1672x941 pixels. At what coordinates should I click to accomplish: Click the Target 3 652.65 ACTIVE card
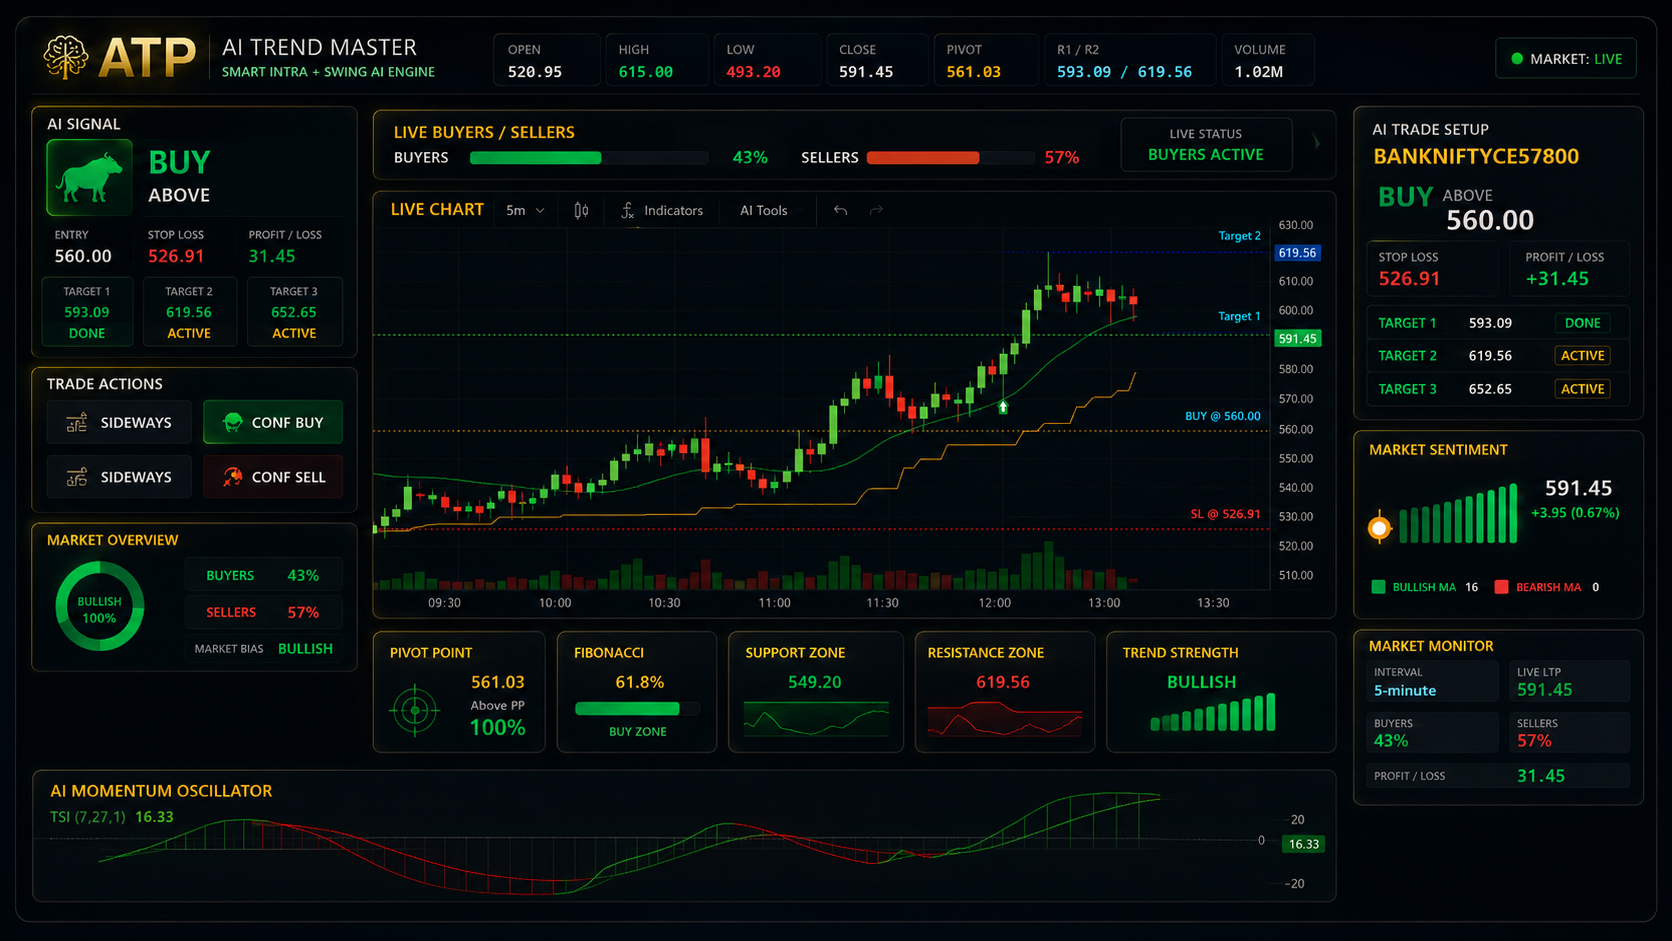[x=294, y=312]
